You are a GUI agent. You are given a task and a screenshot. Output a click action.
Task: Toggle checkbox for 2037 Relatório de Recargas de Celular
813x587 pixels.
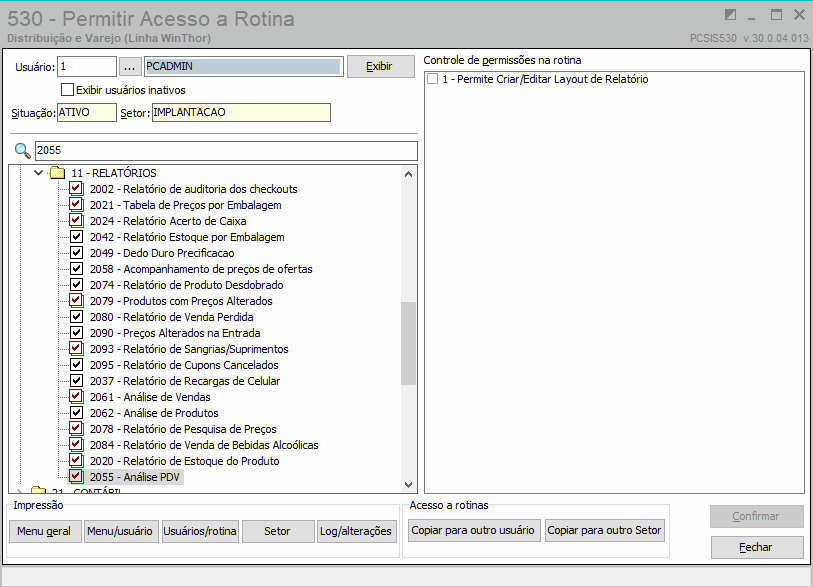click(76, 381)
